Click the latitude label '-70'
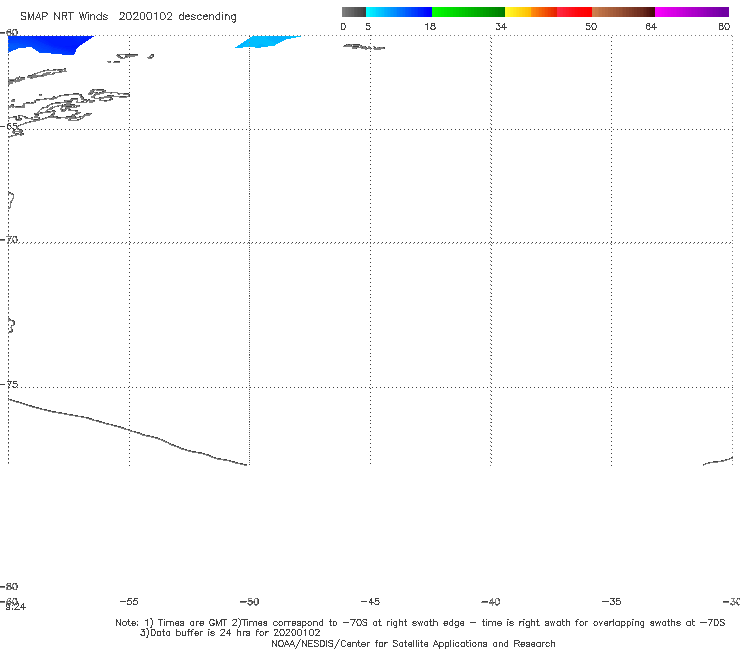The height and width of the screenshot is (650, 740). (x=9, y=239)
